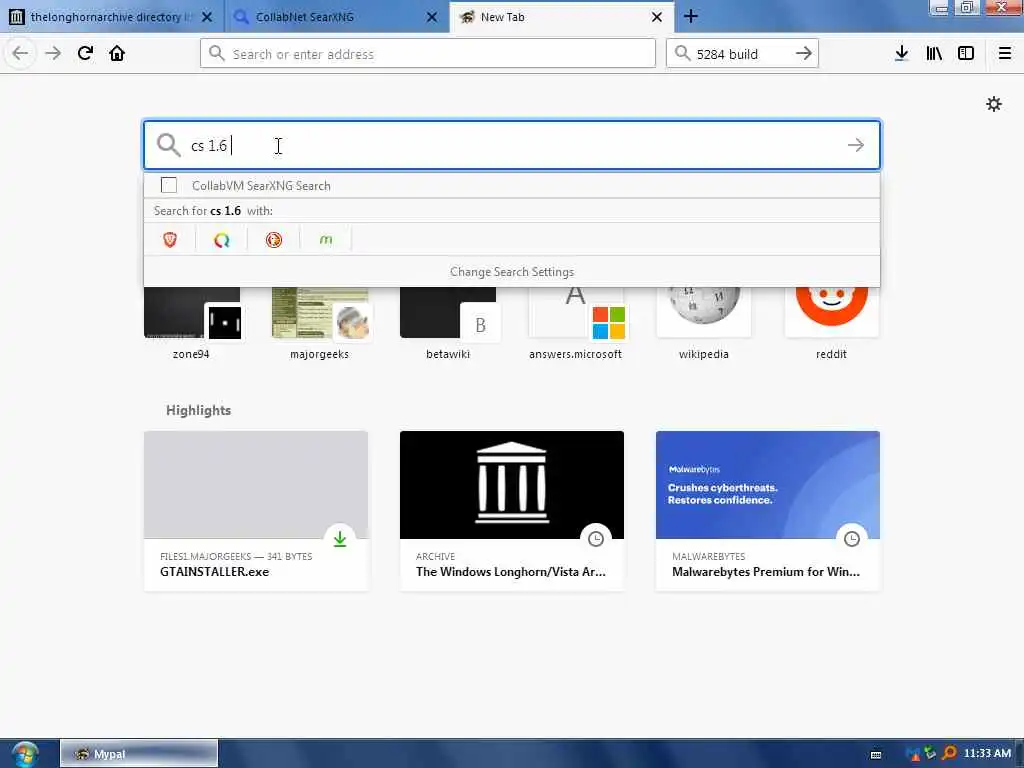Open the Home page icon
This screenshot has width=1024, height=768.
tap(117, 53)
